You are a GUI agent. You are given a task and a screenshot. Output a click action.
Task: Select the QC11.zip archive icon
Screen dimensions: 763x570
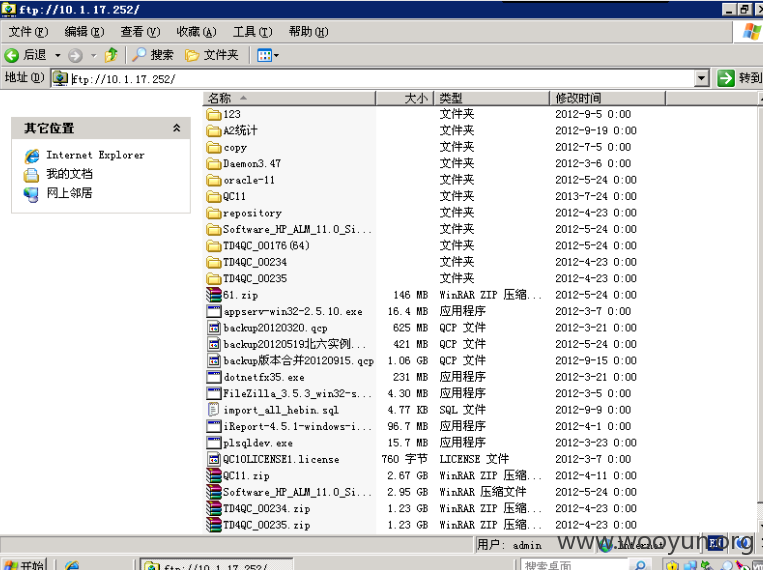pos(214,476)
